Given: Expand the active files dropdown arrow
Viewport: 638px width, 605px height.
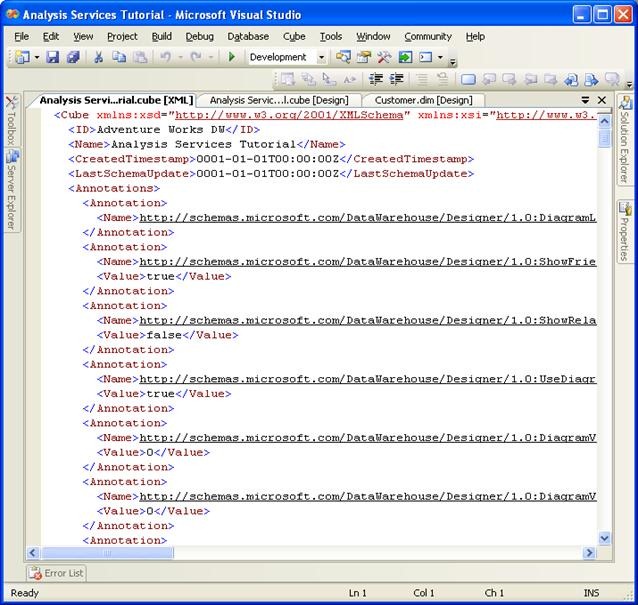Looking at the screenshot, I should pos(586,100).
